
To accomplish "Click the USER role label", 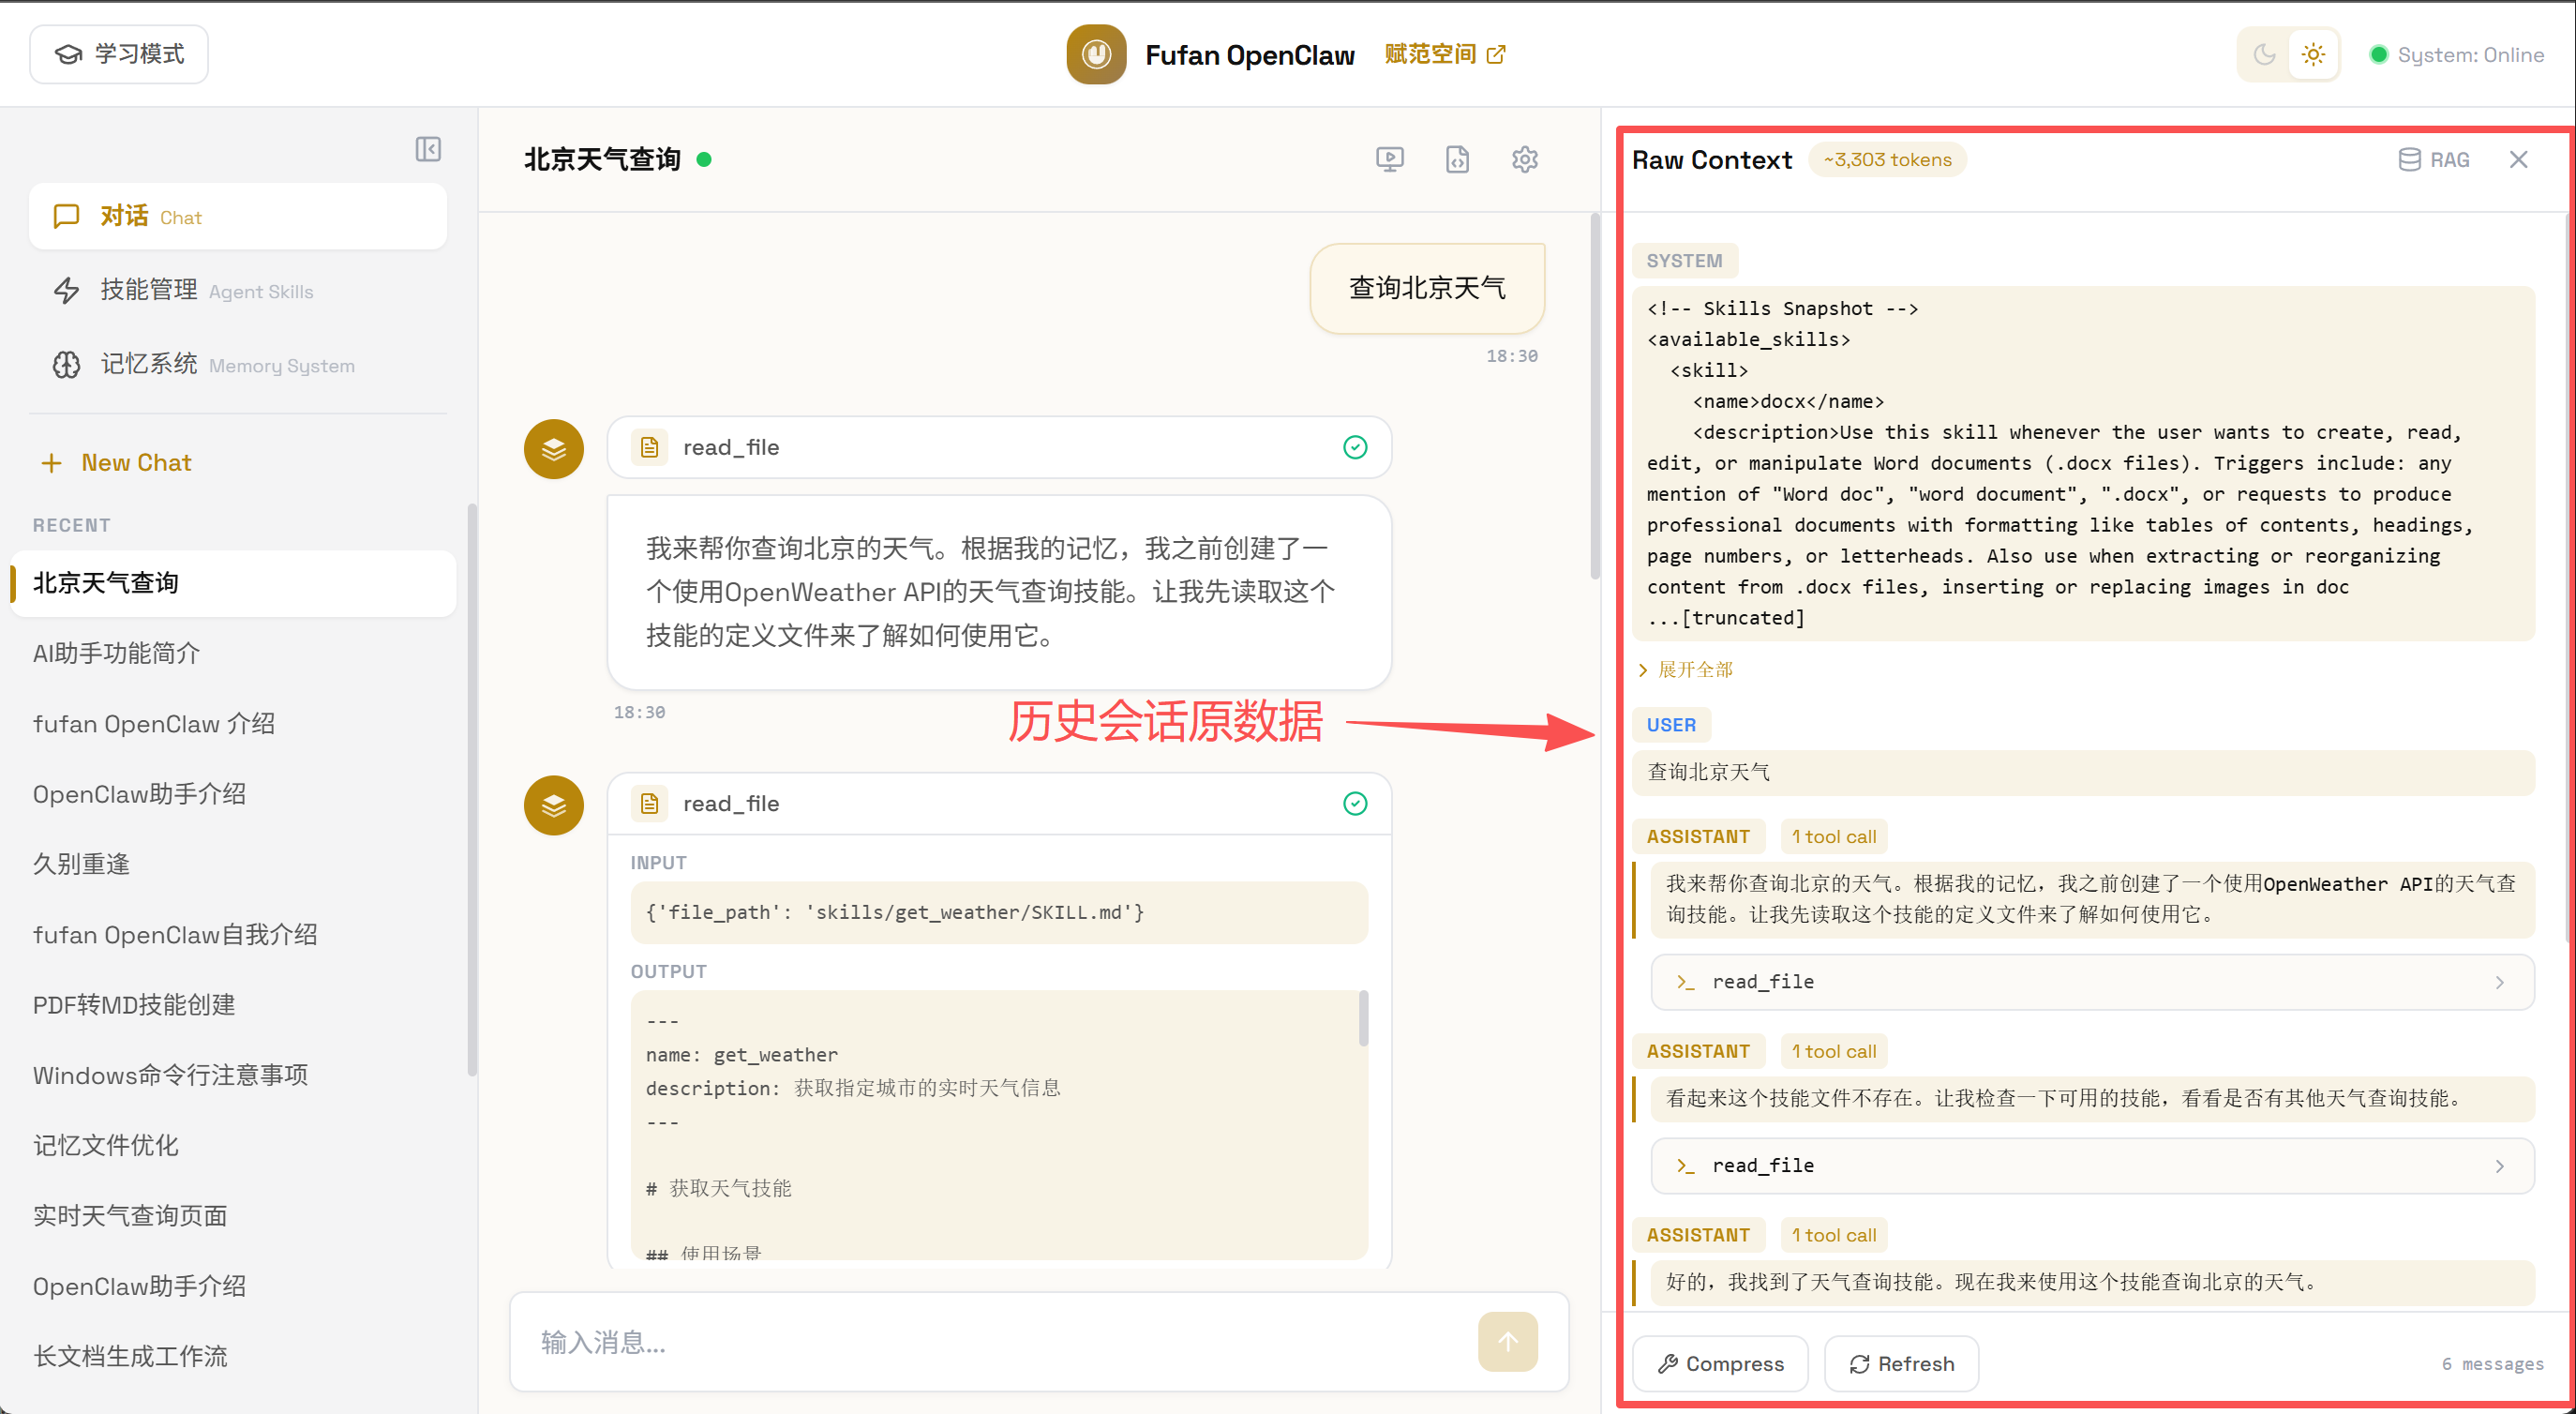I will (x=1671, y=725).
